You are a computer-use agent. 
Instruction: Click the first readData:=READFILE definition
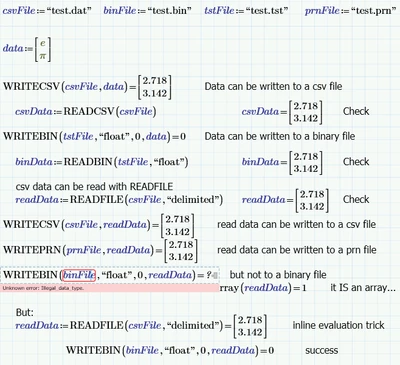(x=119, y=200)
